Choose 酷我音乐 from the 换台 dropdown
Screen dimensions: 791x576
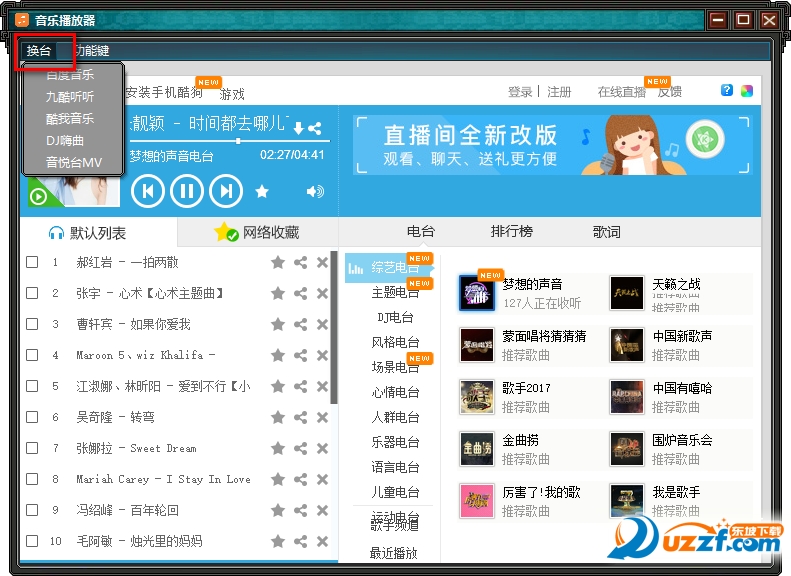click(x=70, y=119)
